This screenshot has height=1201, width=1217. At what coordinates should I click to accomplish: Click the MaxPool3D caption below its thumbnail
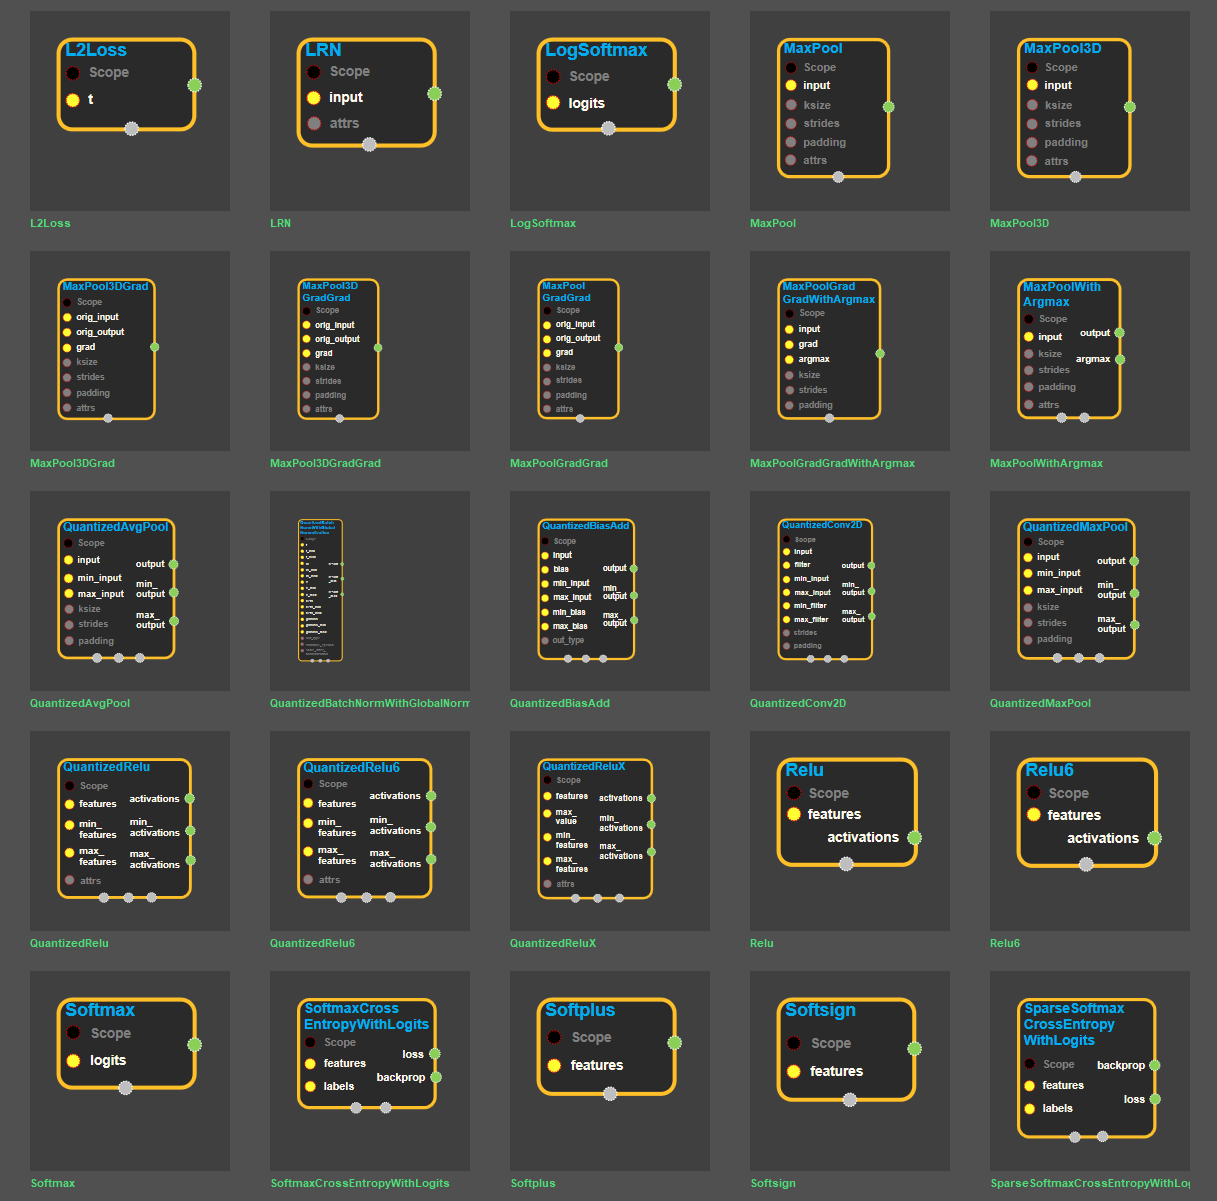tap(1019, 223)
